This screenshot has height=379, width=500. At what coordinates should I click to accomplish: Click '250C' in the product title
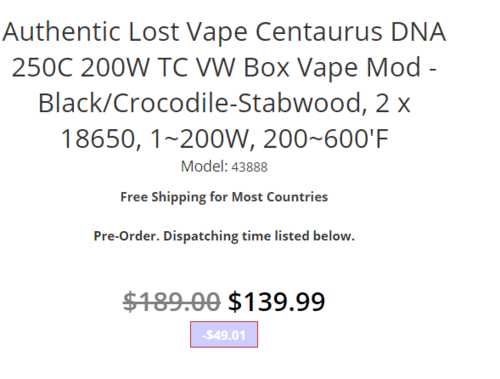(x=42, y=67)
